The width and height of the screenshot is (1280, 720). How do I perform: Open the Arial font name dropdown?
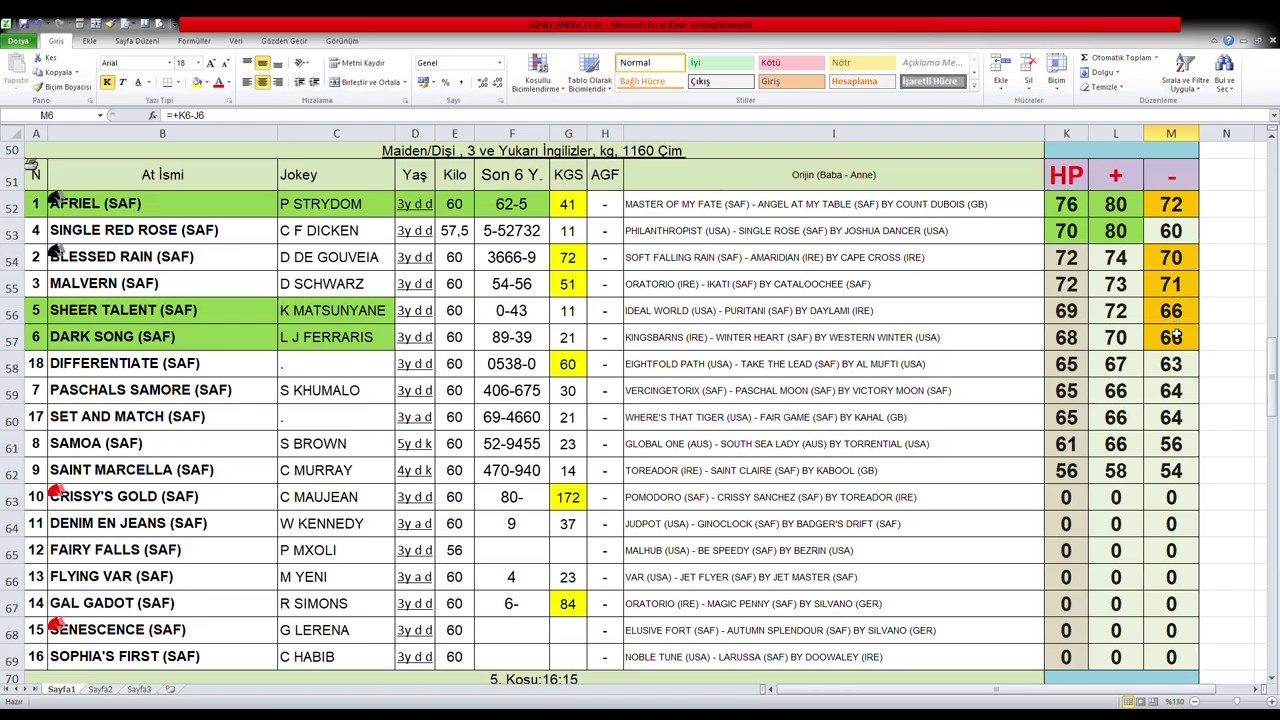point(169,63)
